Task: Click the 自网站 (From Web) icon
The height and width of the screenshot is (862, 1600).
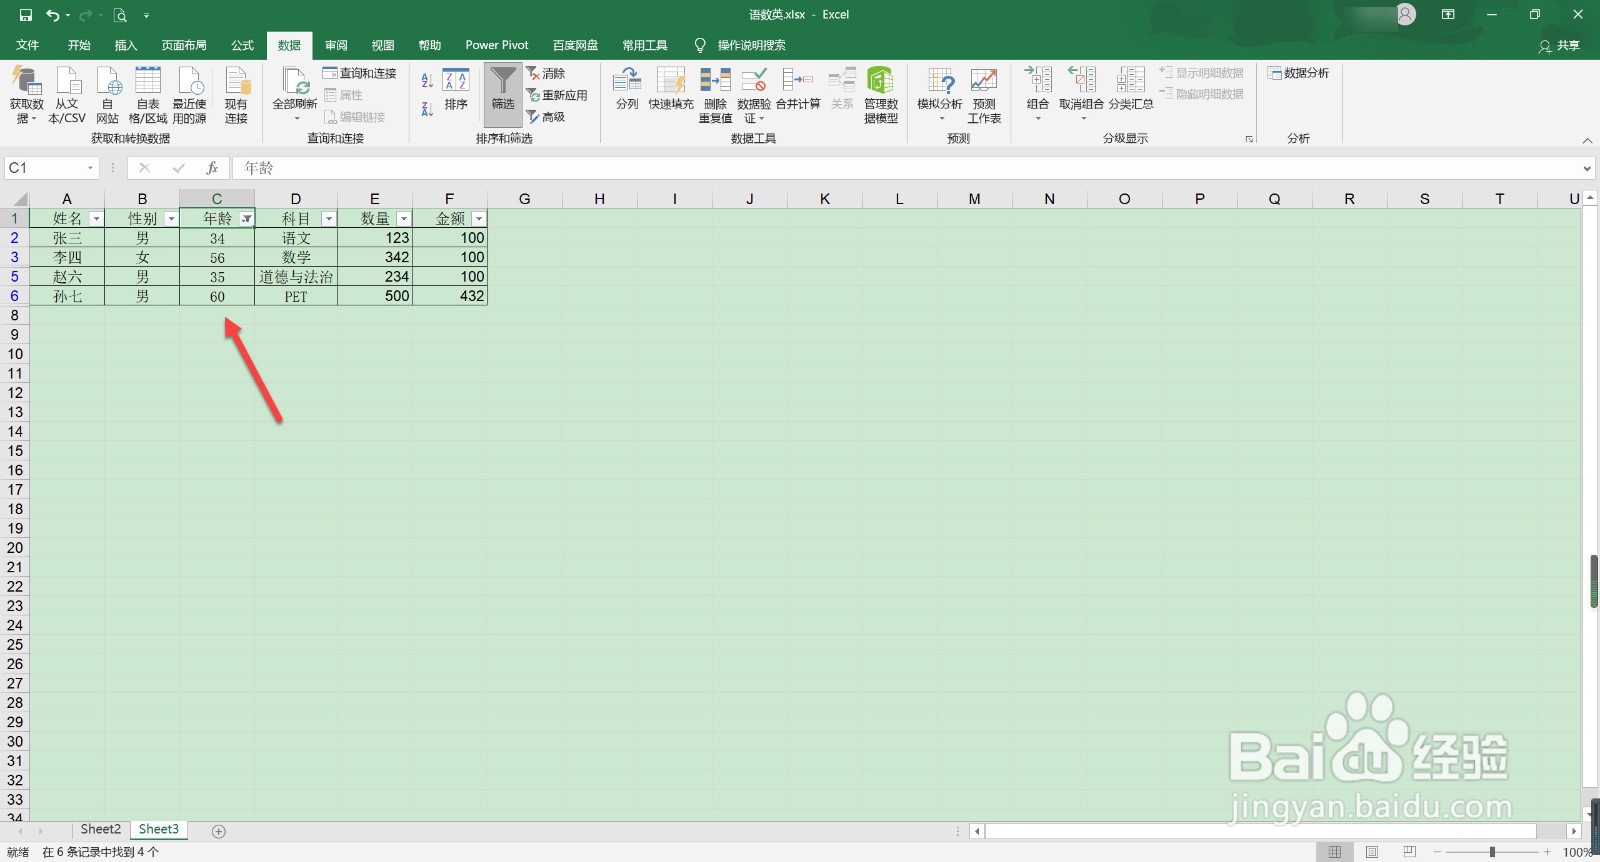Action: [107, 95]
